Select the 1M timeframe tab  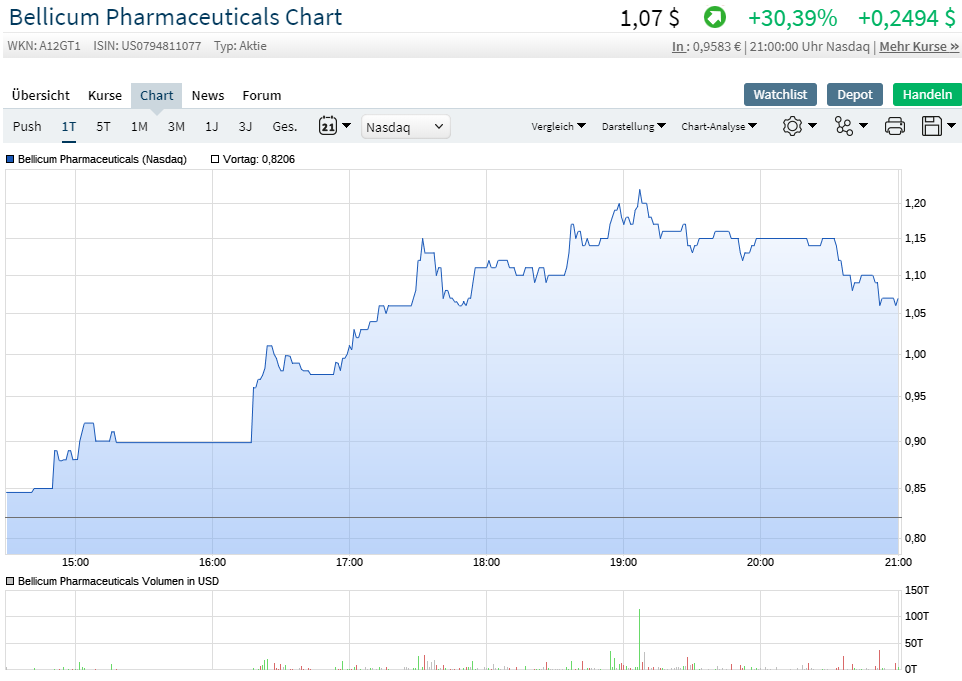point(139,126)
